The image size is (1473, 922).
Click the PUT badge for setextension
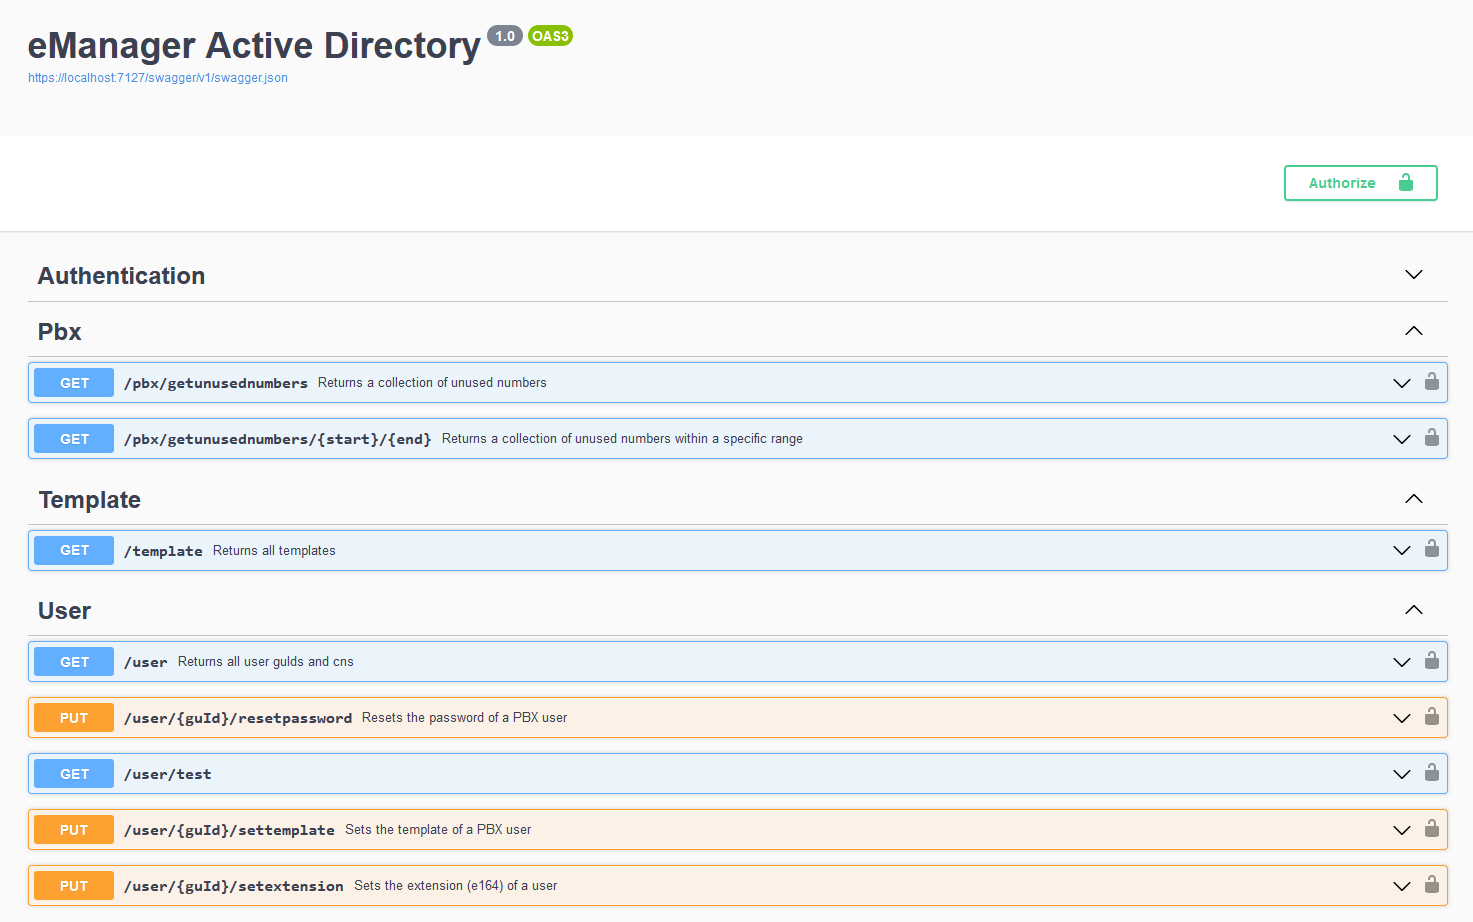click(x=74, y=886)
